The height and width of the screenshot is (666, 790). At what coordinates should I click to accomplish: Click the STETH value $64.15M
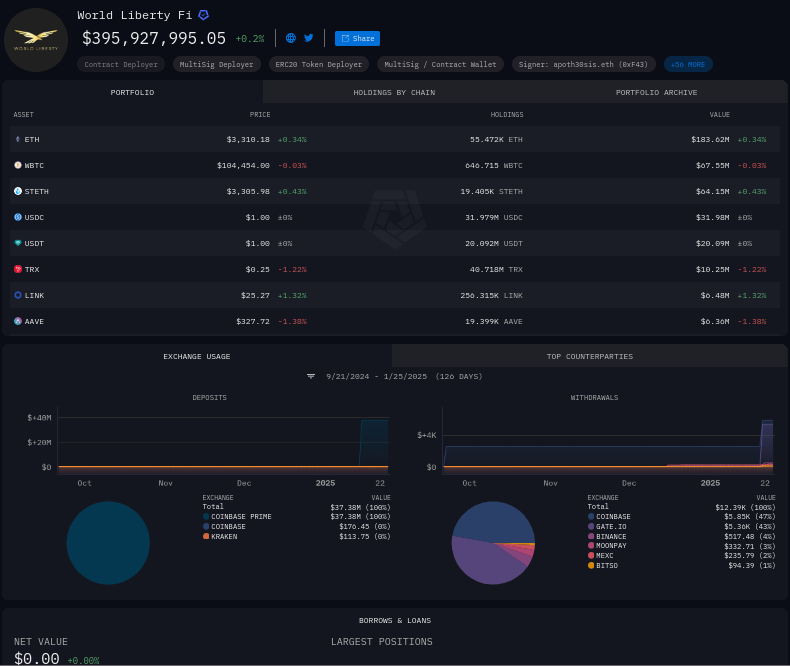712,192
